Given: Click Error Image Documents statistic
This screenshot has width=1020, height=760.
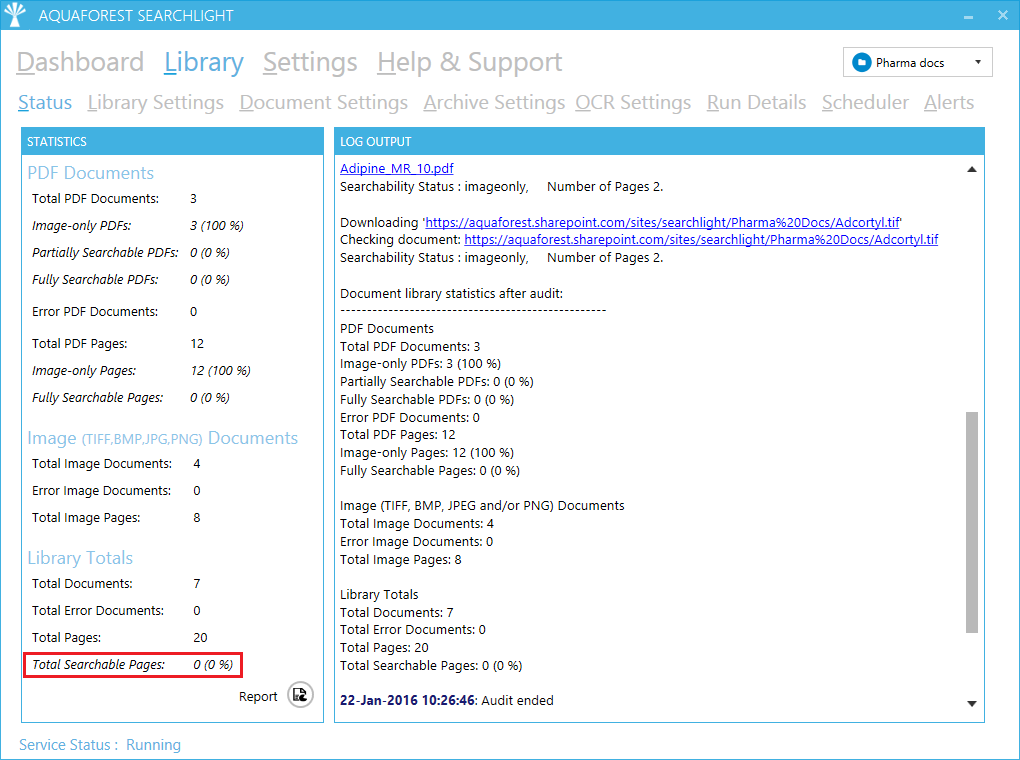Looking at the screenshot, I should [116, 491].
